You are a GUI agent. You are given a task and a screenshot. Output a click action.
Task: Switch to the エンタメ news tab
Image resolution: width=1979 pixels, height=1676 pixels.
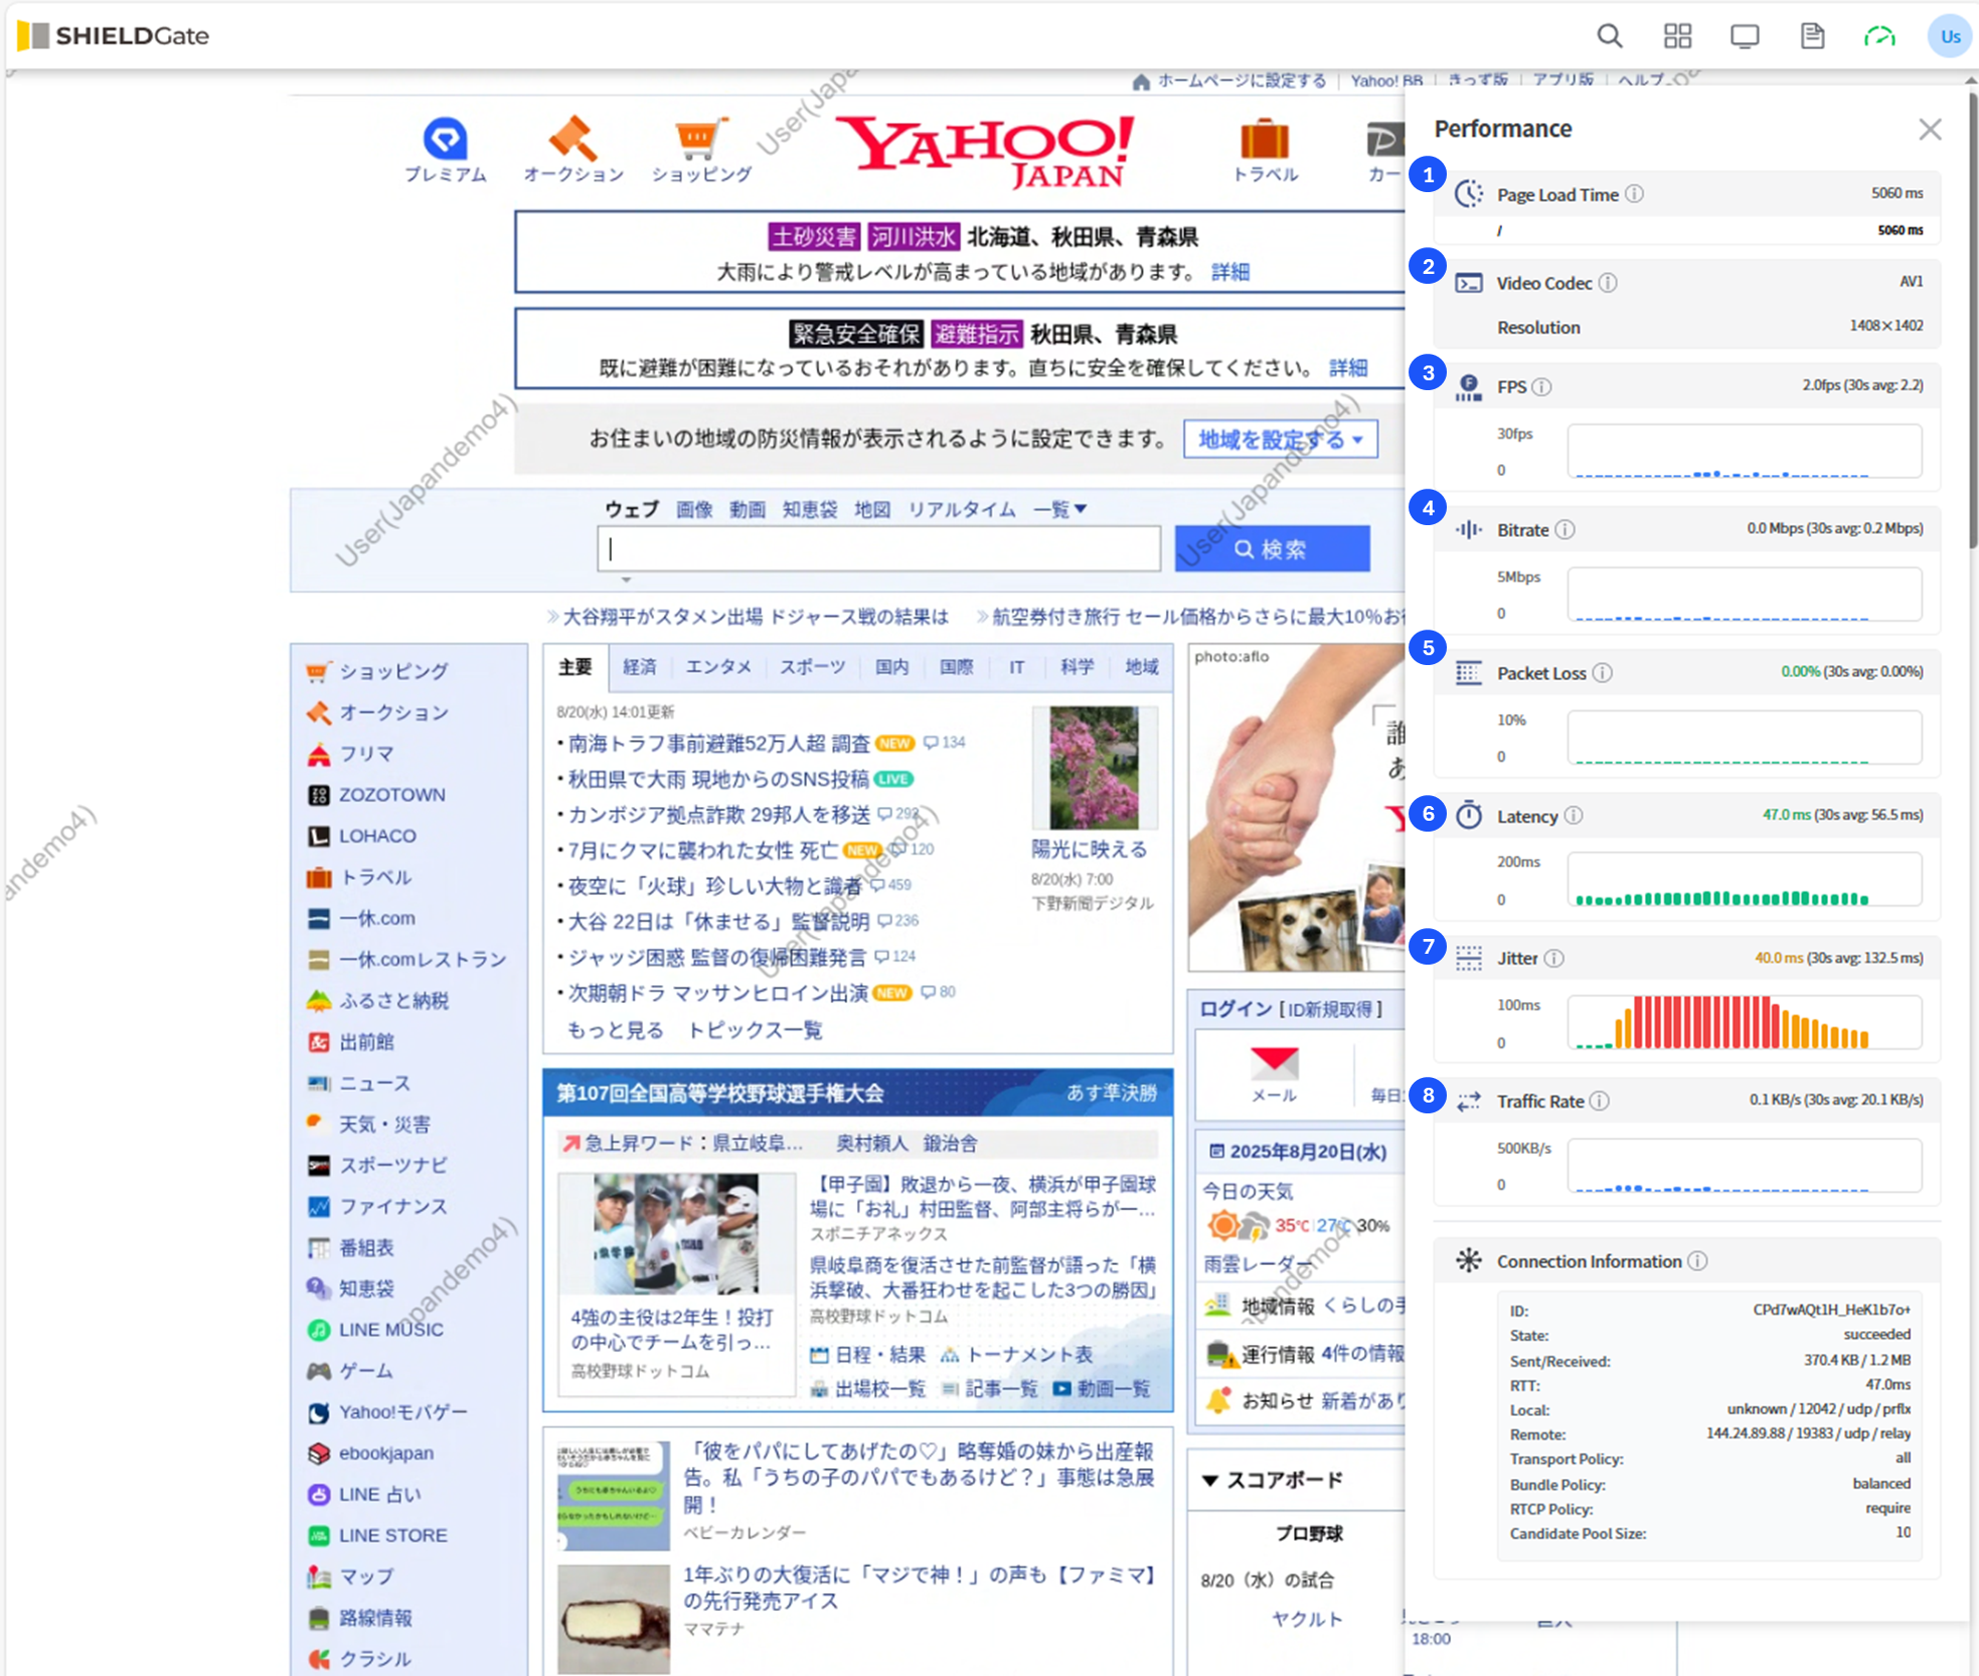[x=718, y=667]
